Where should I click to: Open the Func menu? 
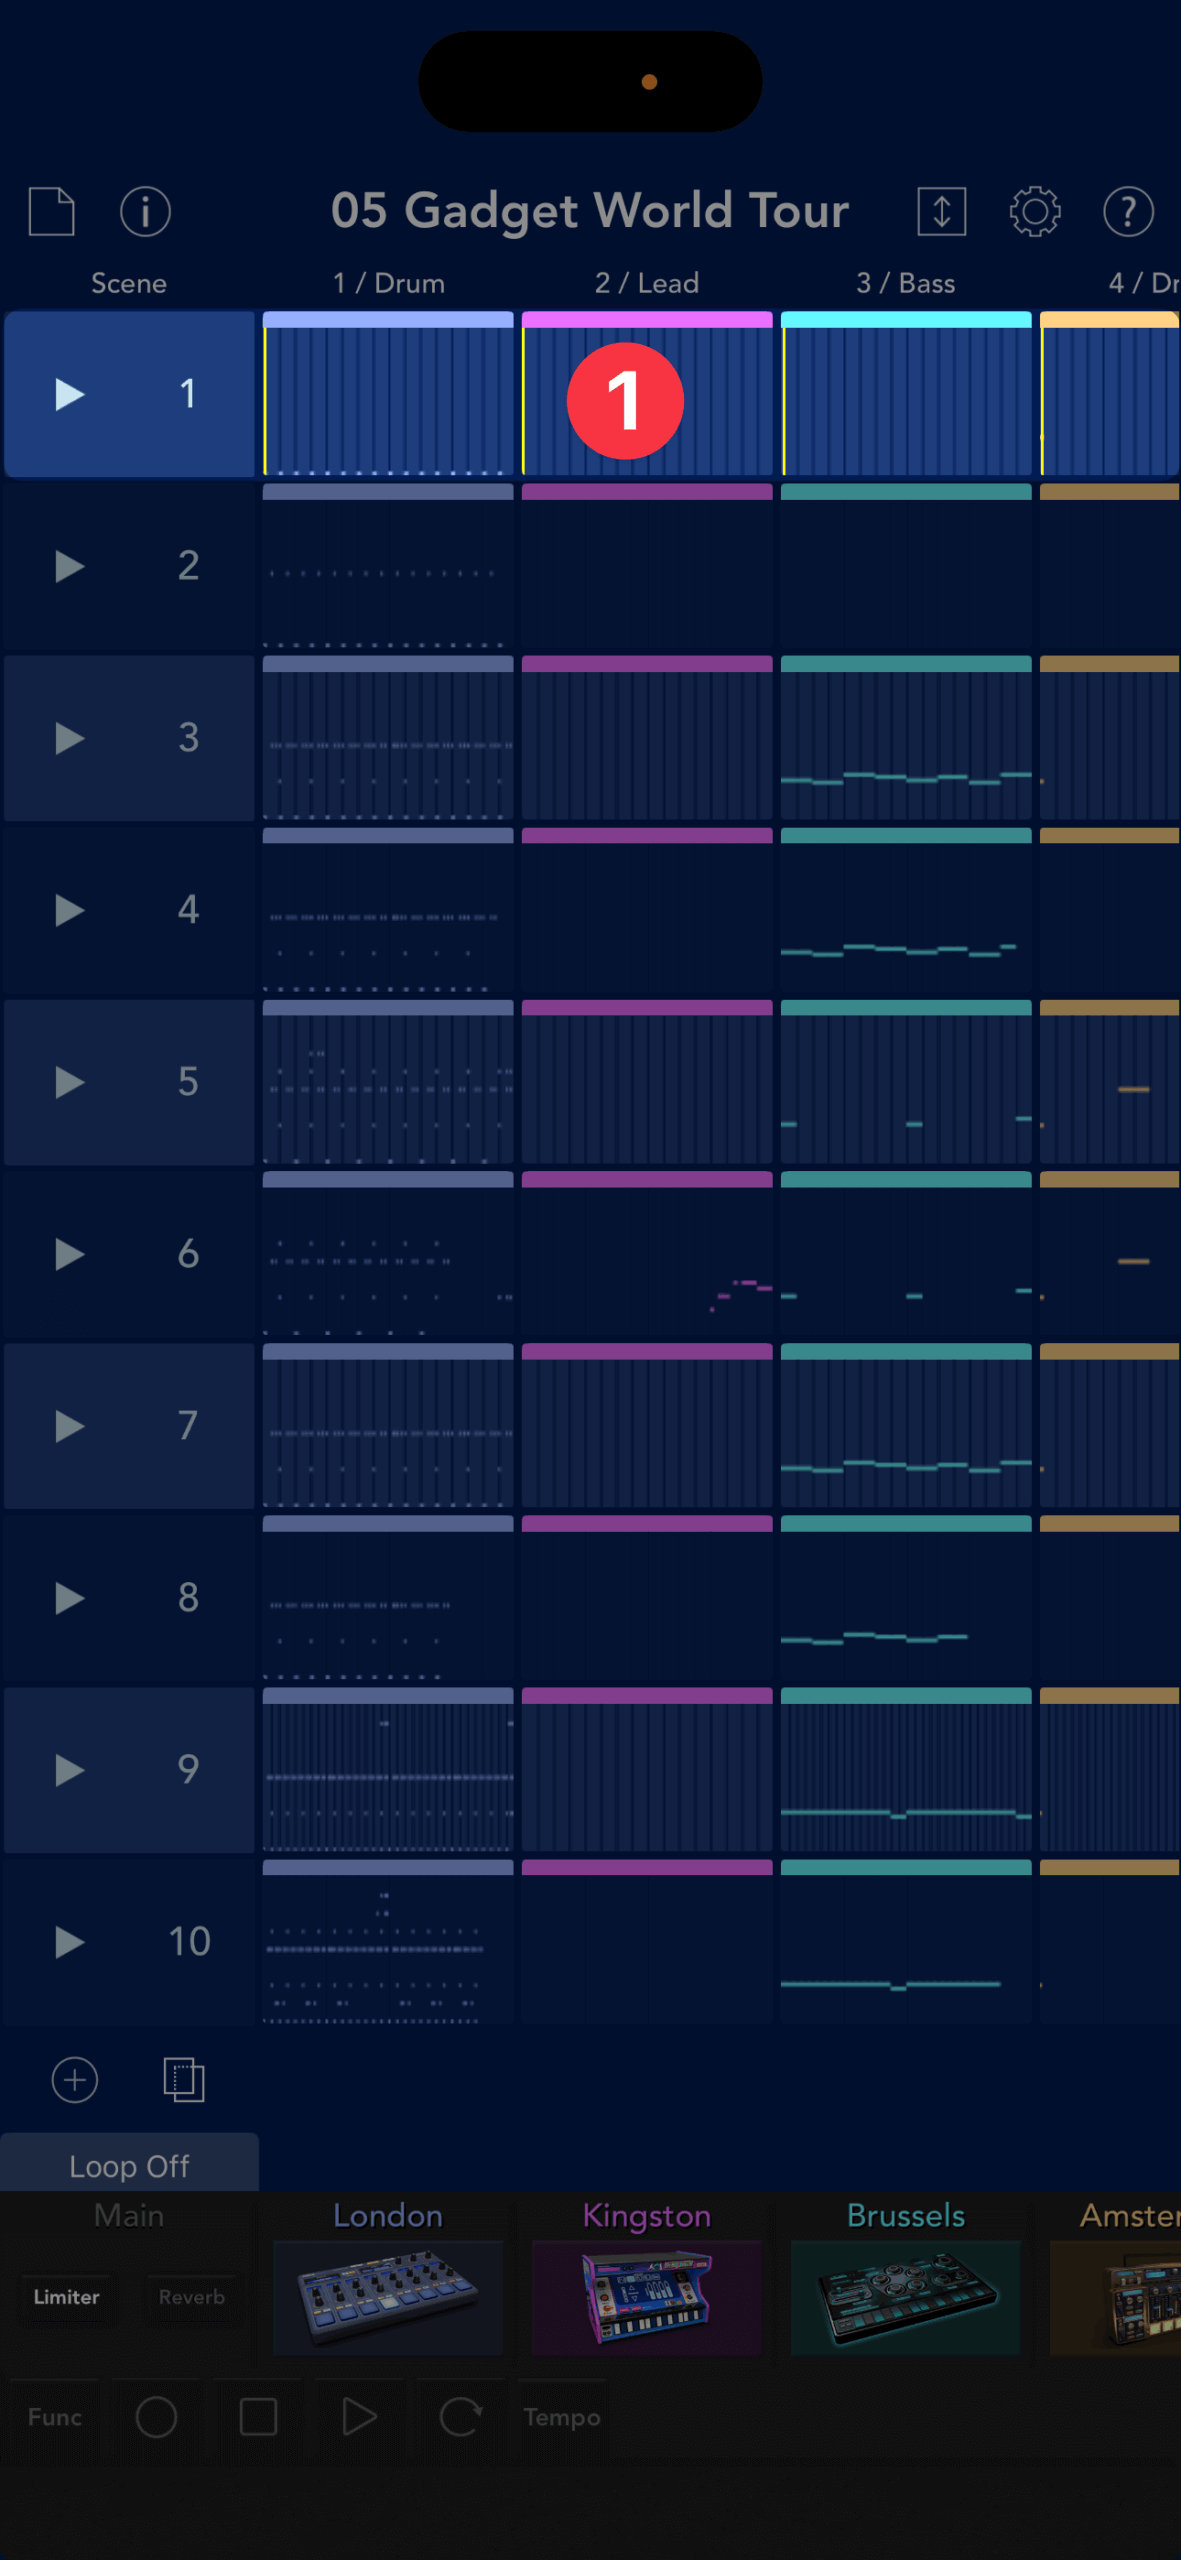pyautogui.click(x=54, y=2417)
